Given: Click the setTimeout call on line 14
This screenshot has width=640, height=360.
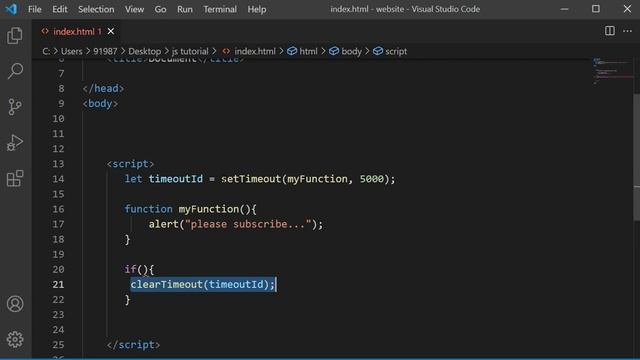Looking at the screenshot, I should 251,179.
